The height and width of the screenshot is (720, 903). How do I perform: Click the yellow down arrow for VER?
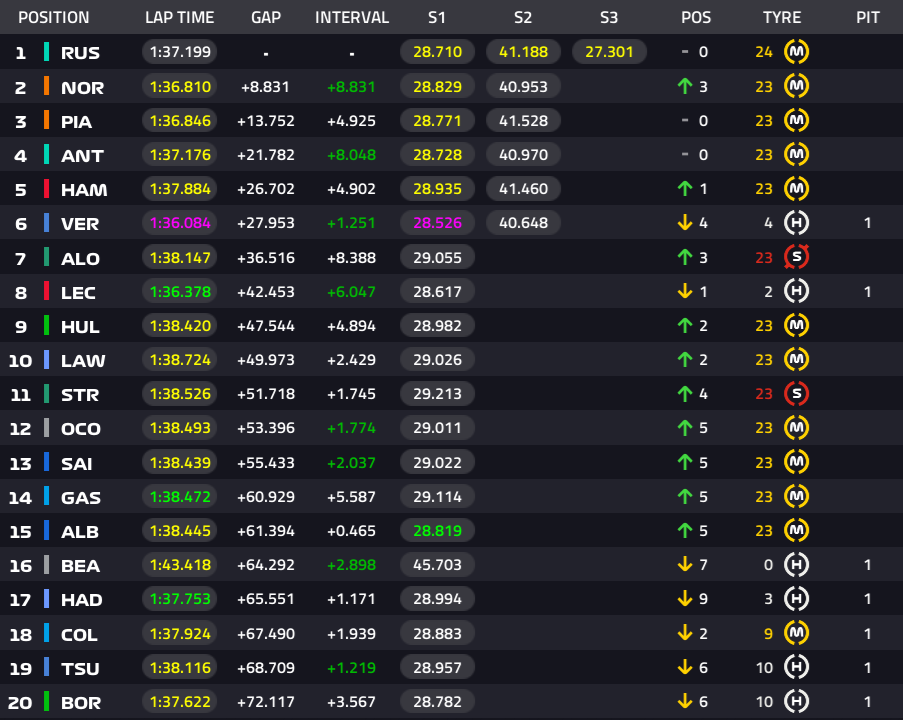click(x=685, y=222)
